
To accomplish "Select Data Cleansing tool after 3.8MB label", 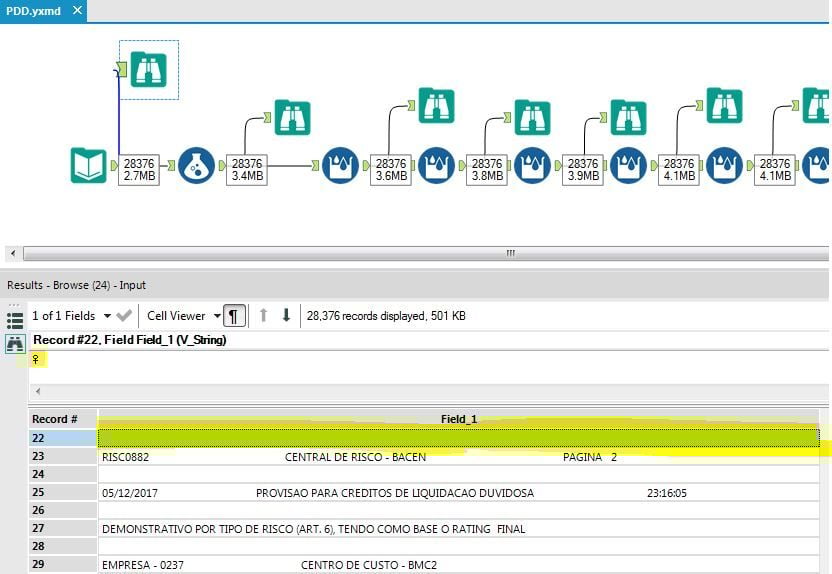I will (x=532, y=166).
